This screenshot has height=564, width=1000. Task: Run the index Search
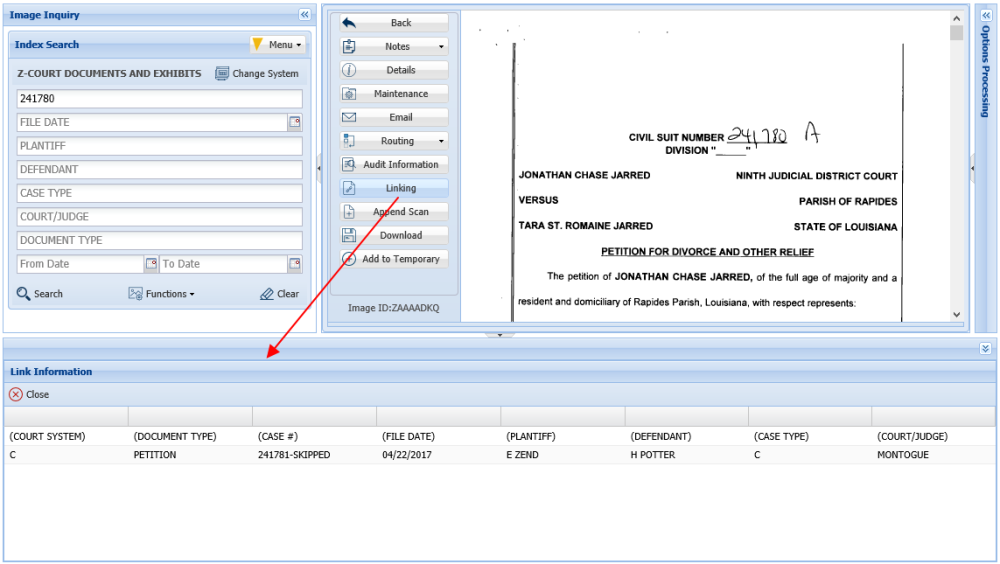tap(40, 293)
